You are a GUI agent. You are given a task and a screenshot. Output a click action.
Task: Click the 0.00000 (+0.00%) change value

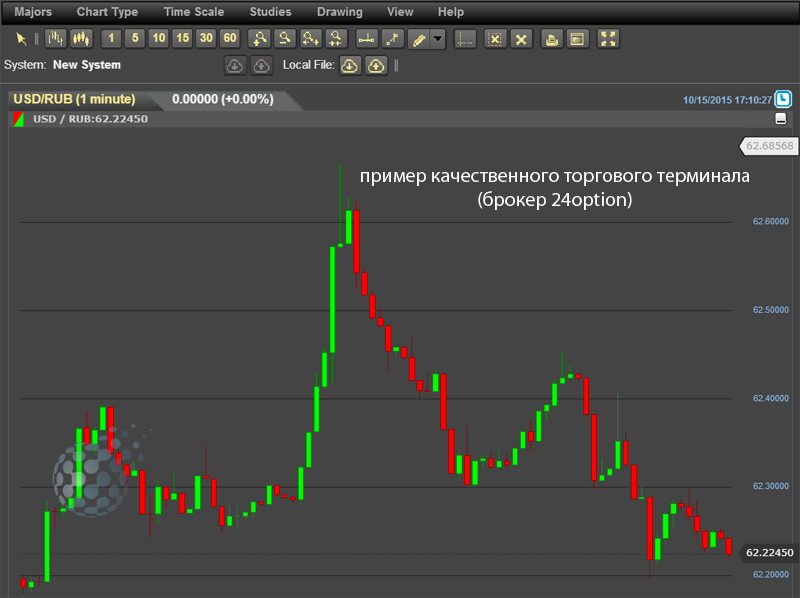coord(223,99)
